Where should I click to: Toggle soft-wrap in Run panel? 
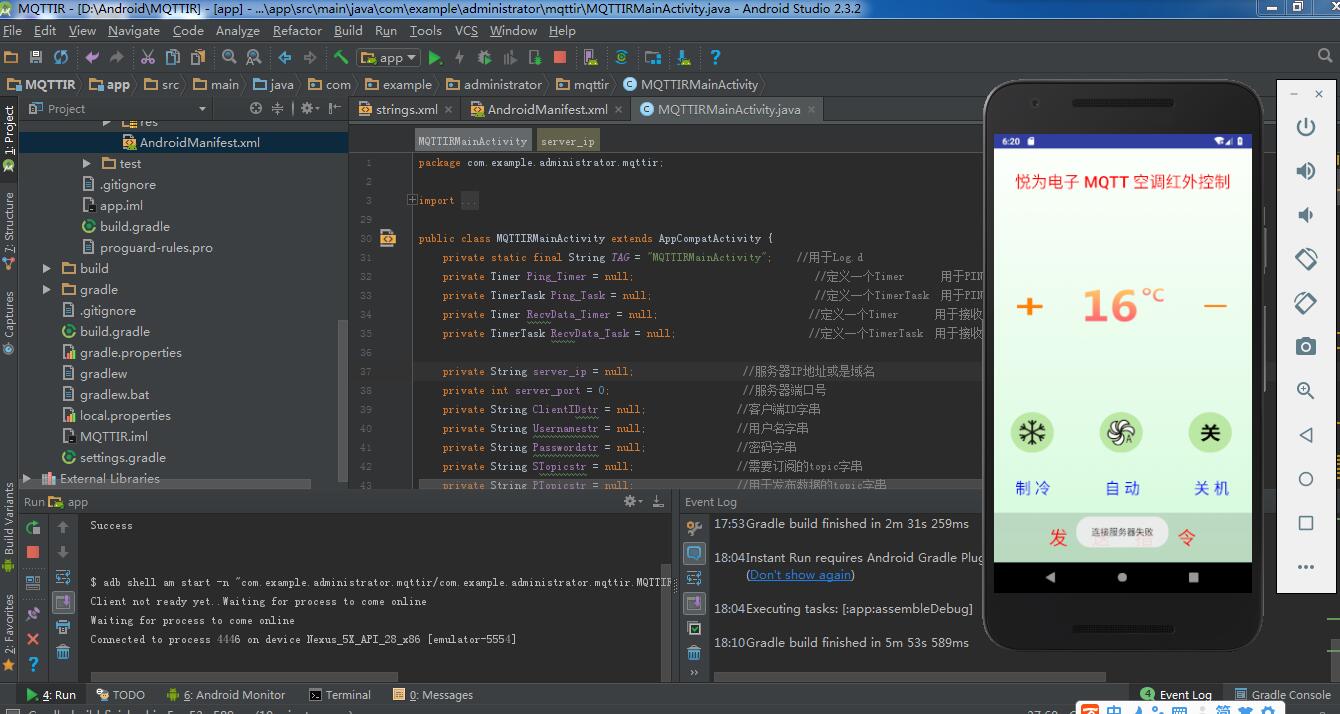click(63, 577)
